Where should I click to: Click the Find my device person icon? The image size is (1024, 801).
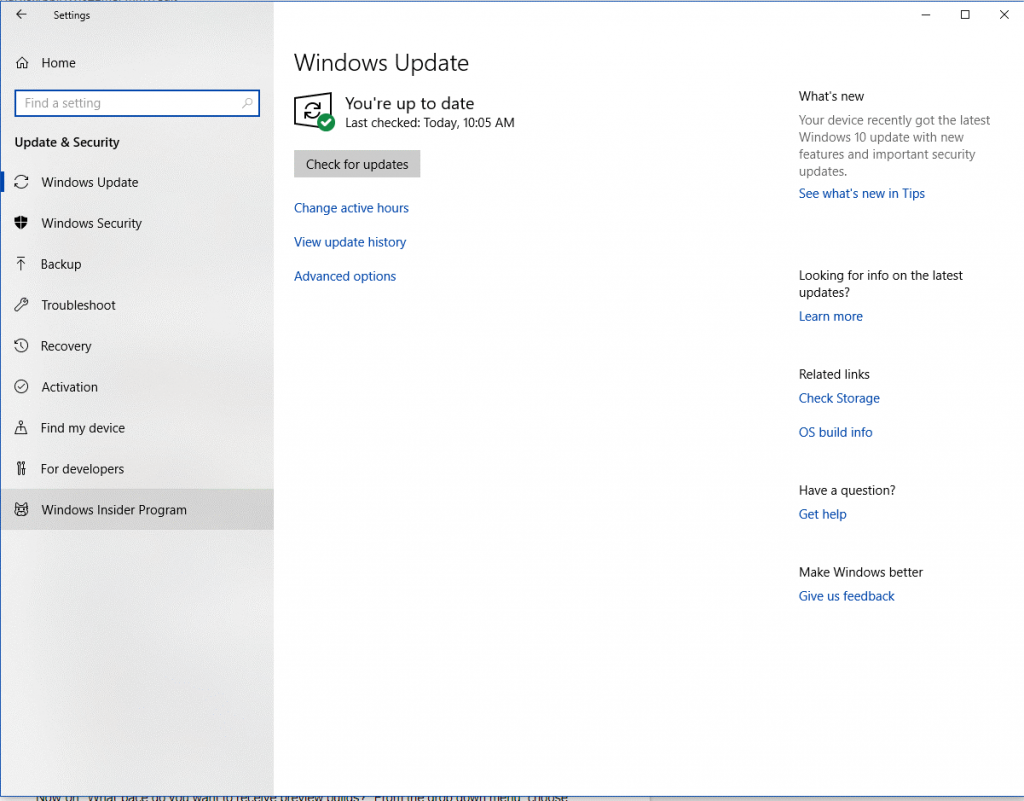[x=21, y=428]
